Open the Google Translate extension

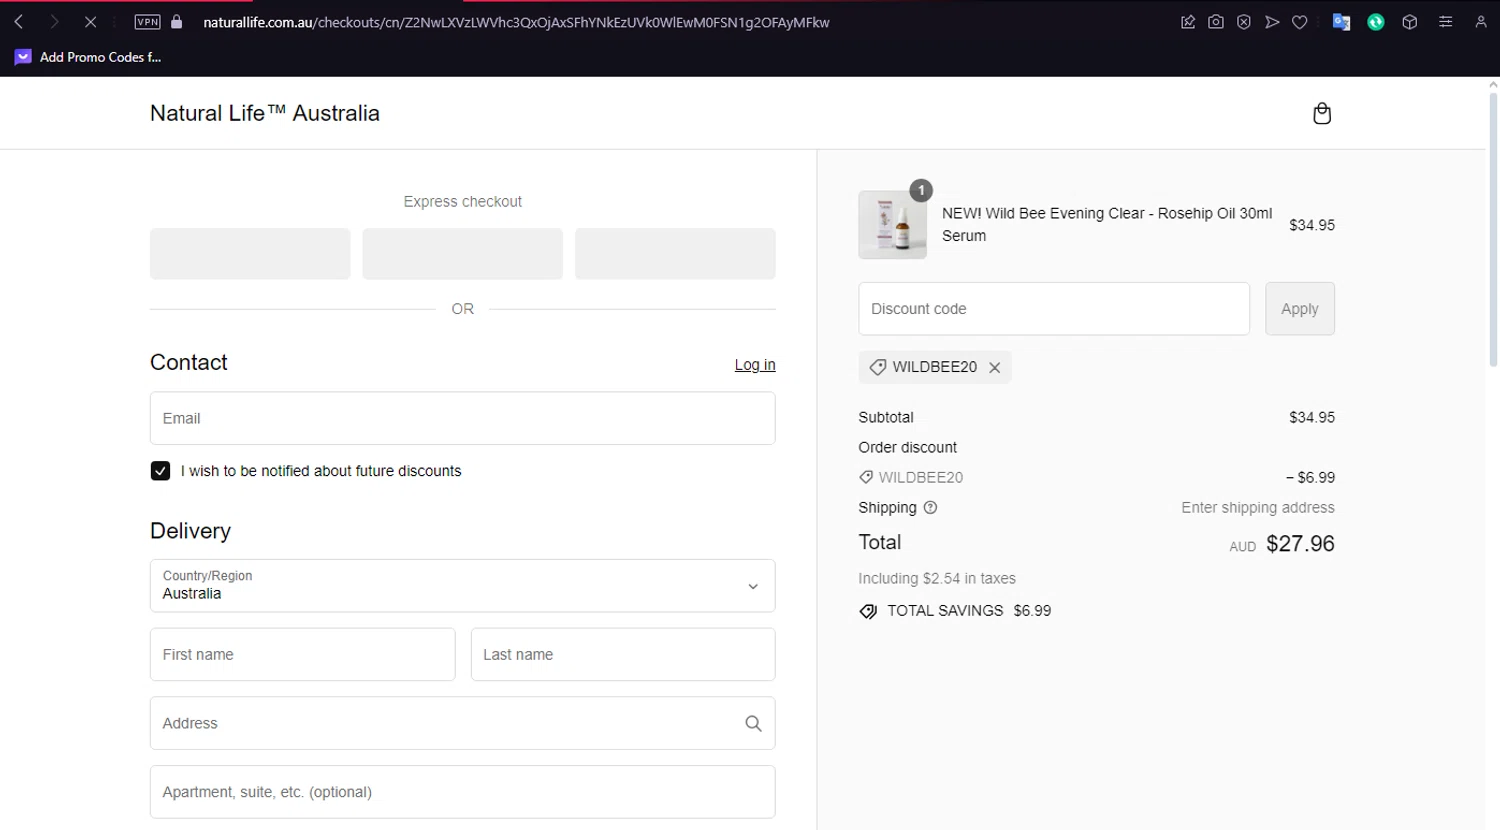tap(1342, 22)
